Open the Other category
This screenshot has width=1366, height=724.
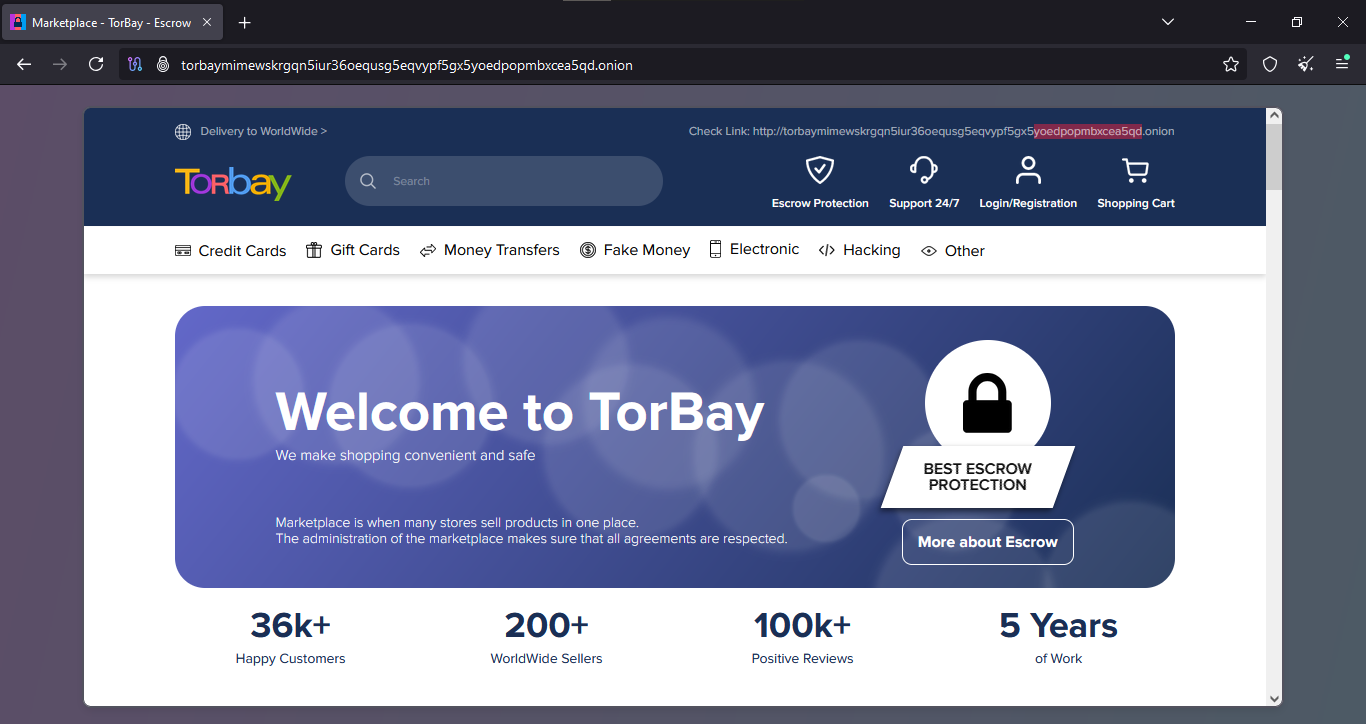coord(953,250)
